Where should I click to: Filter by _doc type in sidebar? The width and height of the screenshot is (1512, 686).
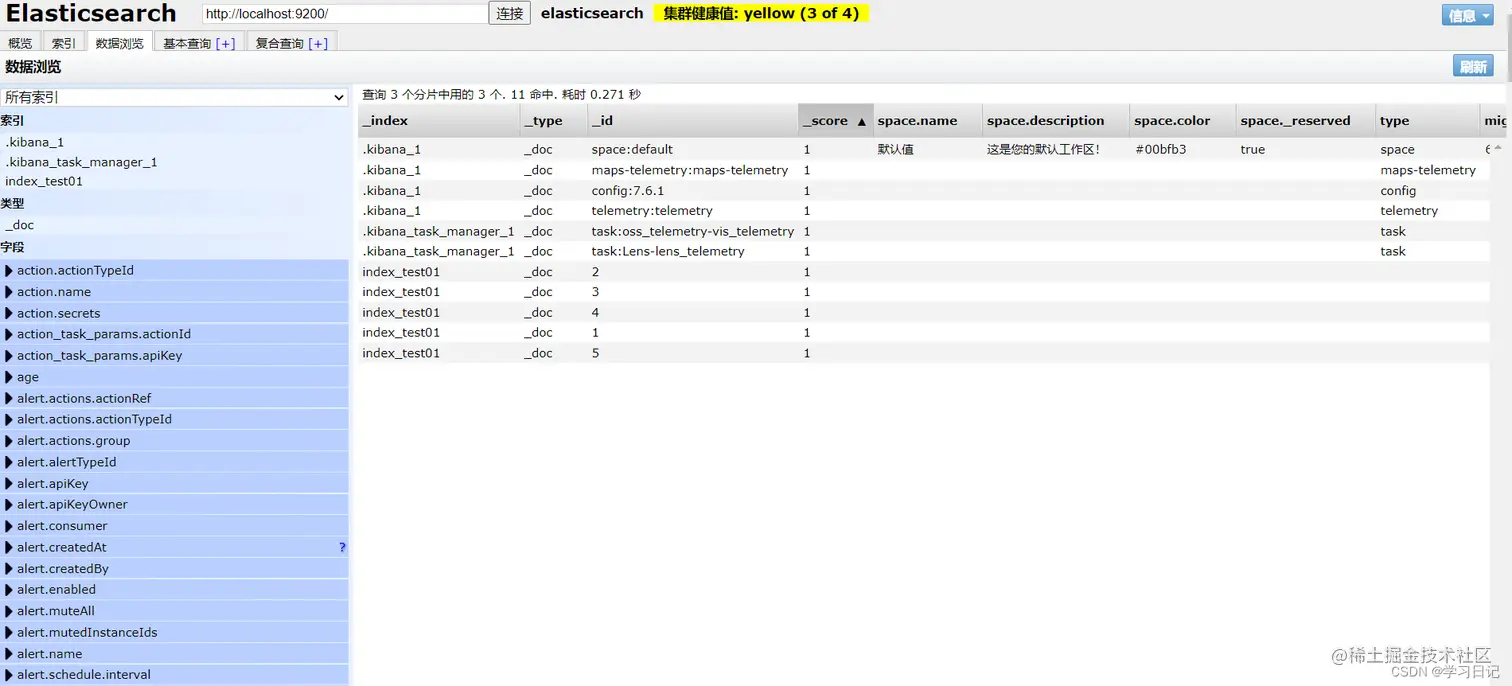[x=19, y=225]
